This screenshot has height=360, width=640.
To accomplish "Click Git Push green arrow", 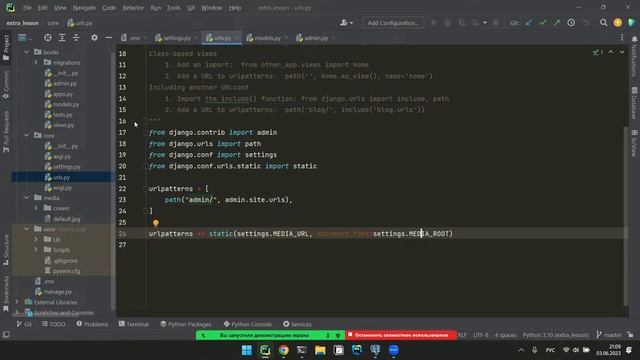I will tap(557, 23).
